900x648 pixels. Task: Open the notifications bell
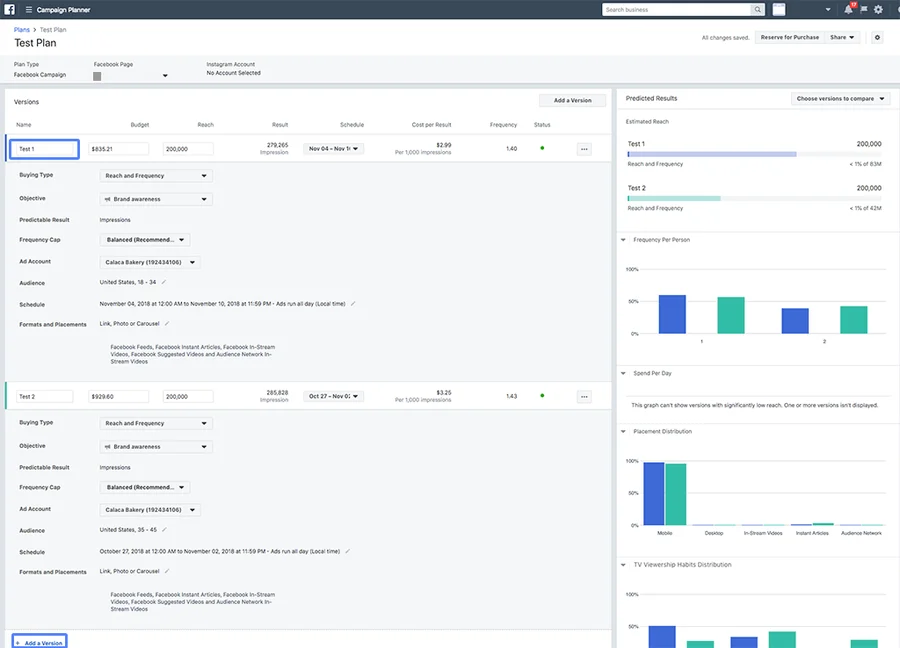849,9
